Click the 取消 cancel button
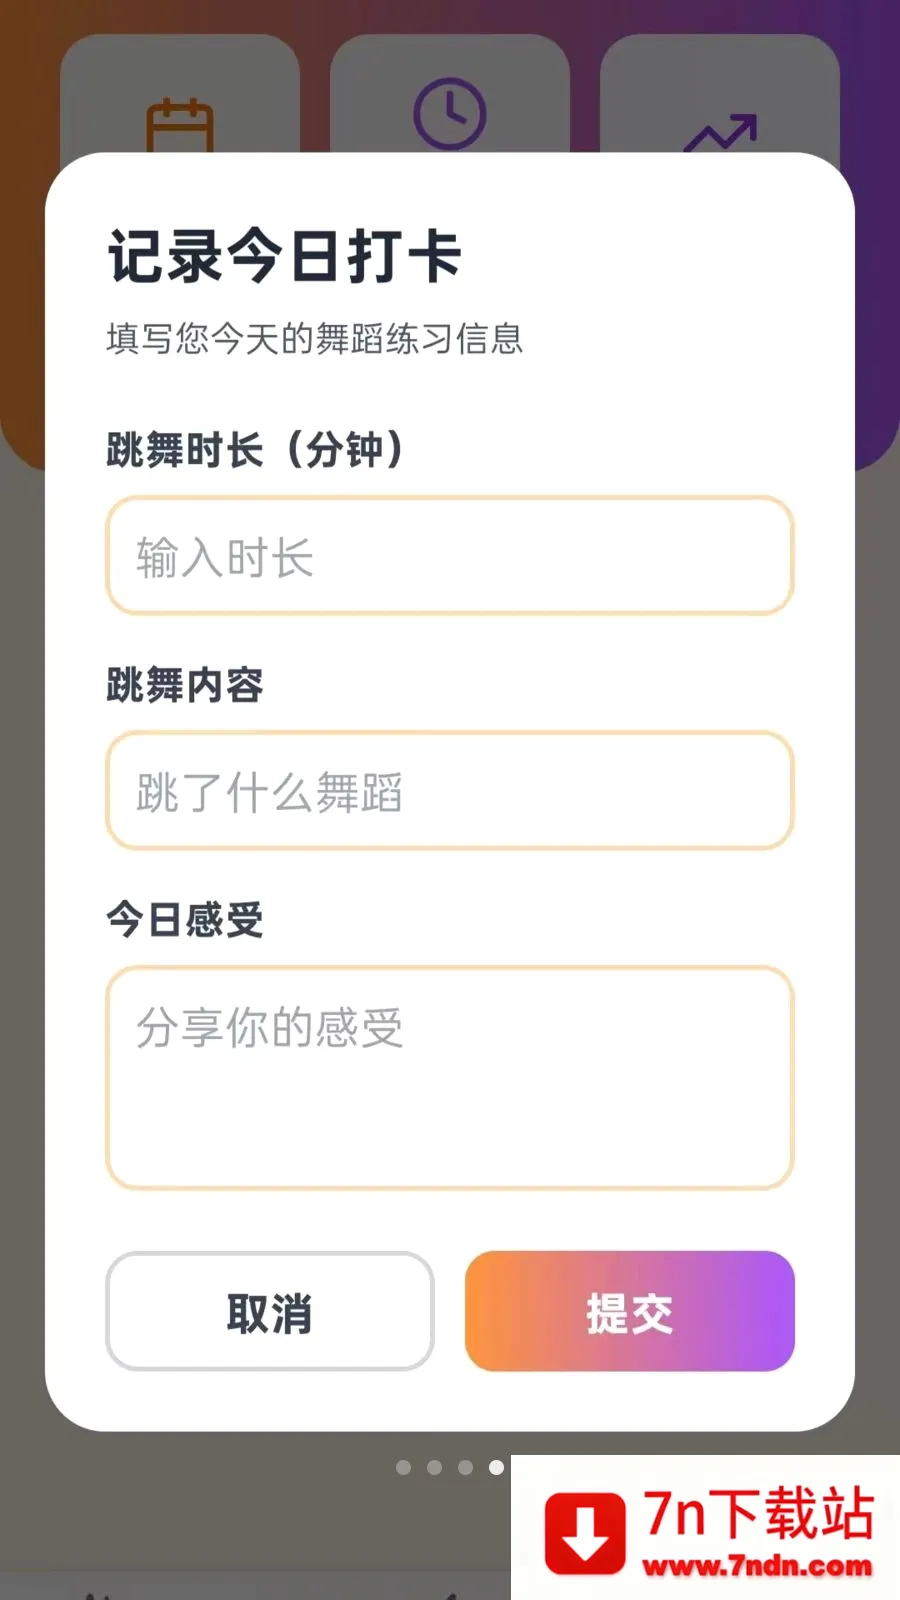900x1600 pixels. pyautogui.click(x=270, y=1311)
